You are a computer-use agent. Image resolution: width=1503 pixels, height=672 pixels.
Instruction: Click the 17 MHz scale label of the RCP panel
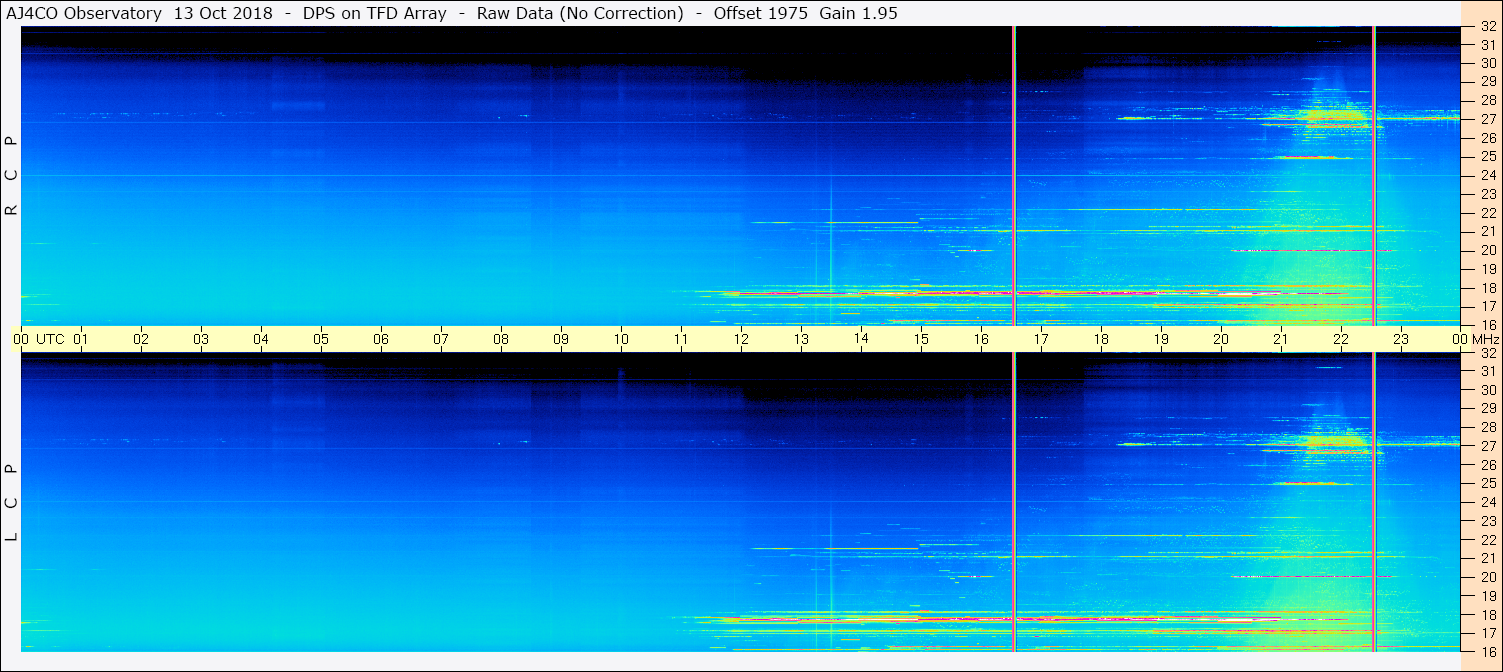click(1488, 306)
